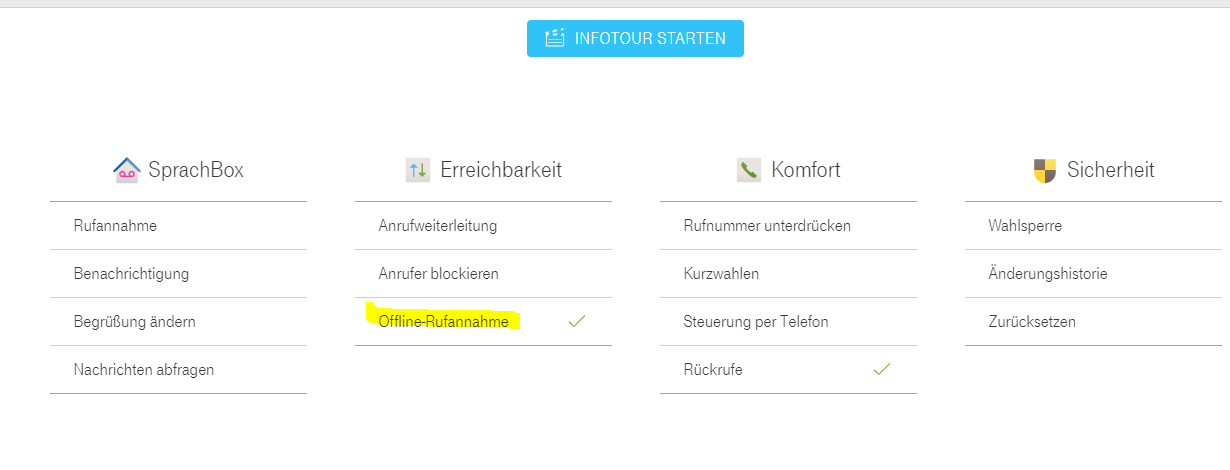Start the Infotour

click(635, 38)
